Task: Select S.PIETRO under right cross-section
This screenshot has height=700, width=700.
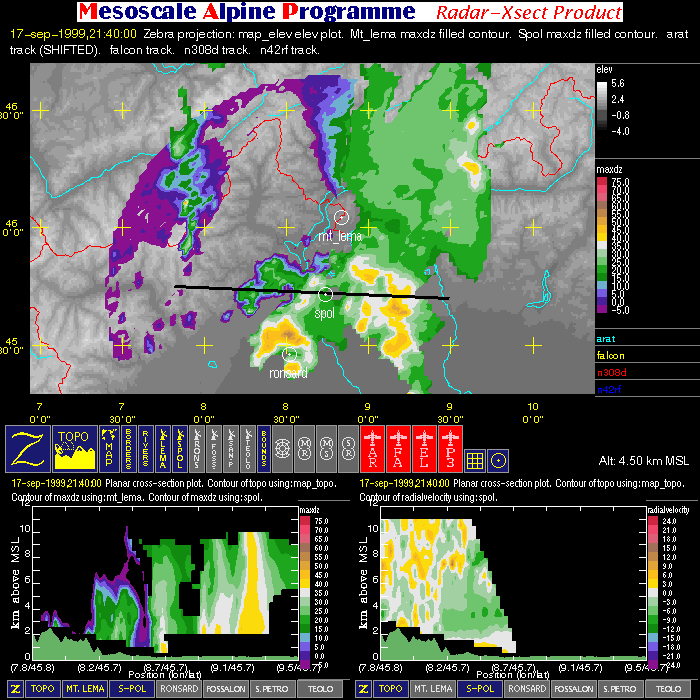Action: [621, 689]
